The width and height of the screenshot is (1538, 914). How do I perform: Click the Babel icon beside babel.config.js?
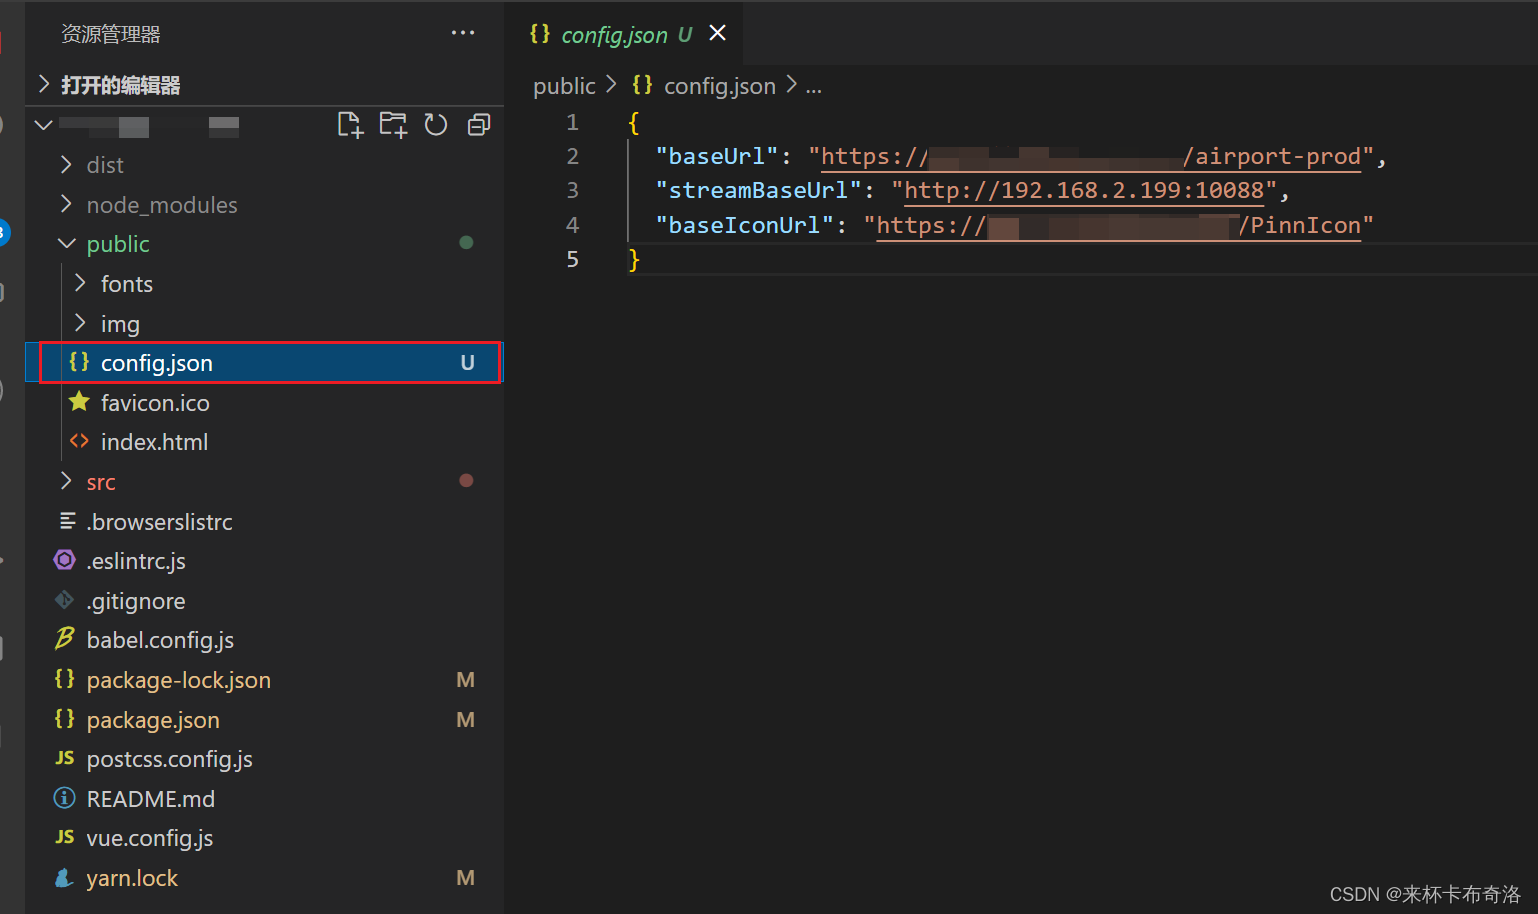coord(65,638)
